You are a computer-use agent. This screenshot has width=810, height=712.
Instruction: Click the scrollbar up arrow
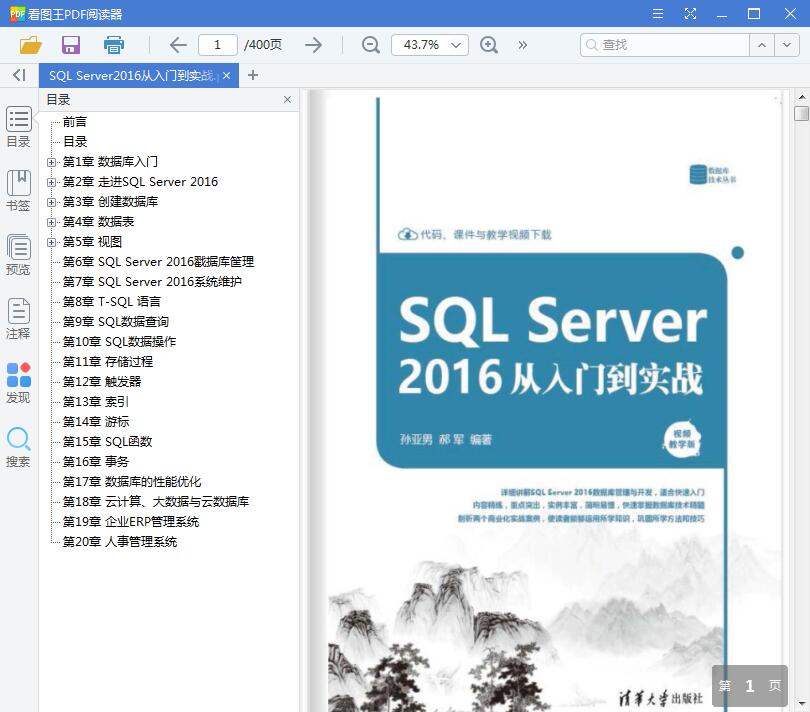pos(801,97)
